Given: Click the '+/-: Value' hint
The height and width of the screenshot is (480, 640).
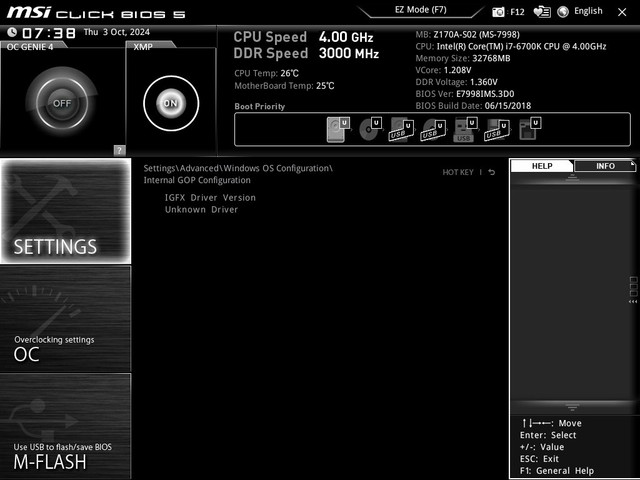Looking at the screenshot, I should click(542, 447).
